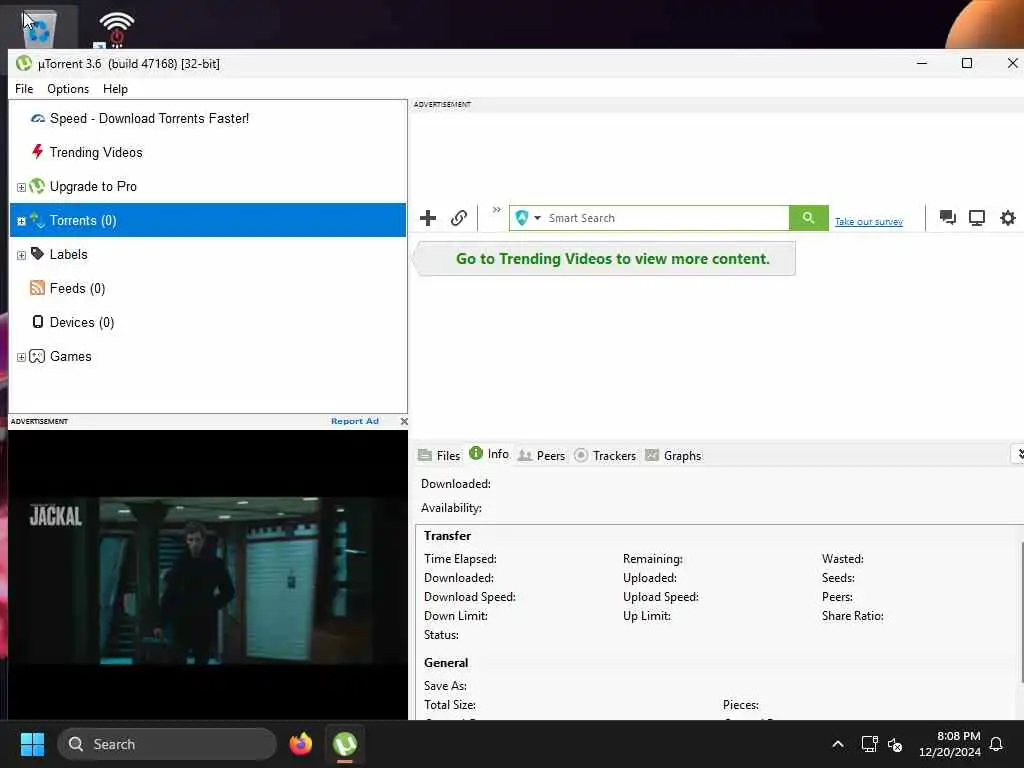Click the Add Torrent plus icon
Screen dimensions: 1024x768
pos(428,218)
